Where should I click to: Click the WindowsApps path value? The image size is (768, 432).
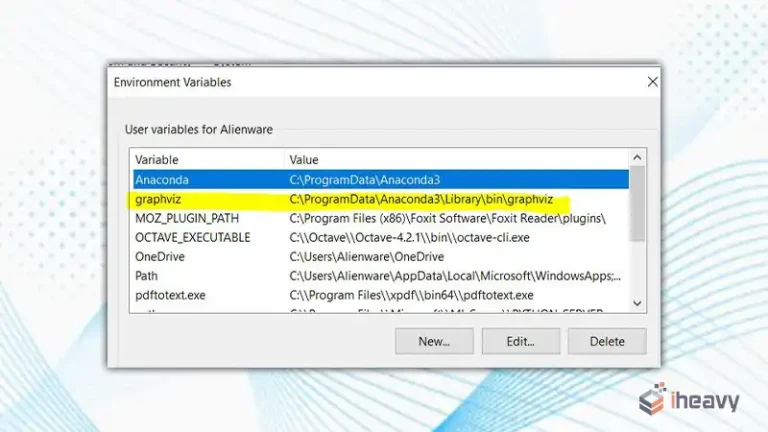click(x=455, y=276)
